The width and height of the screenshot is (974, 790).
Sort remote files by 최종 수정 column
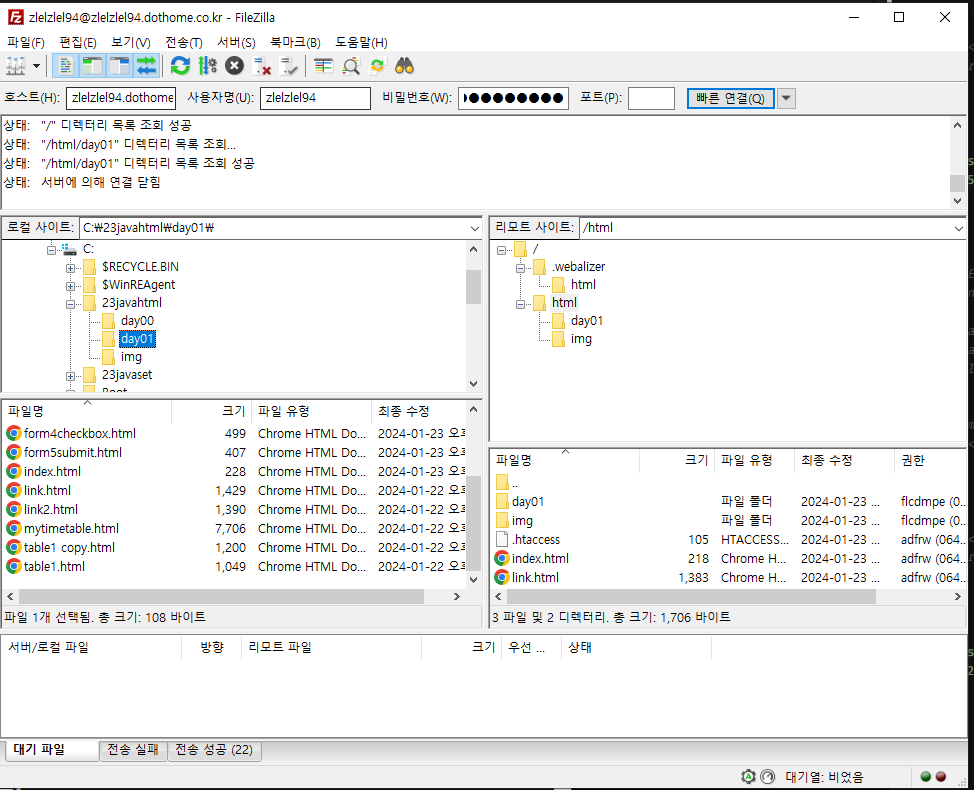click(x=844, y=460)
